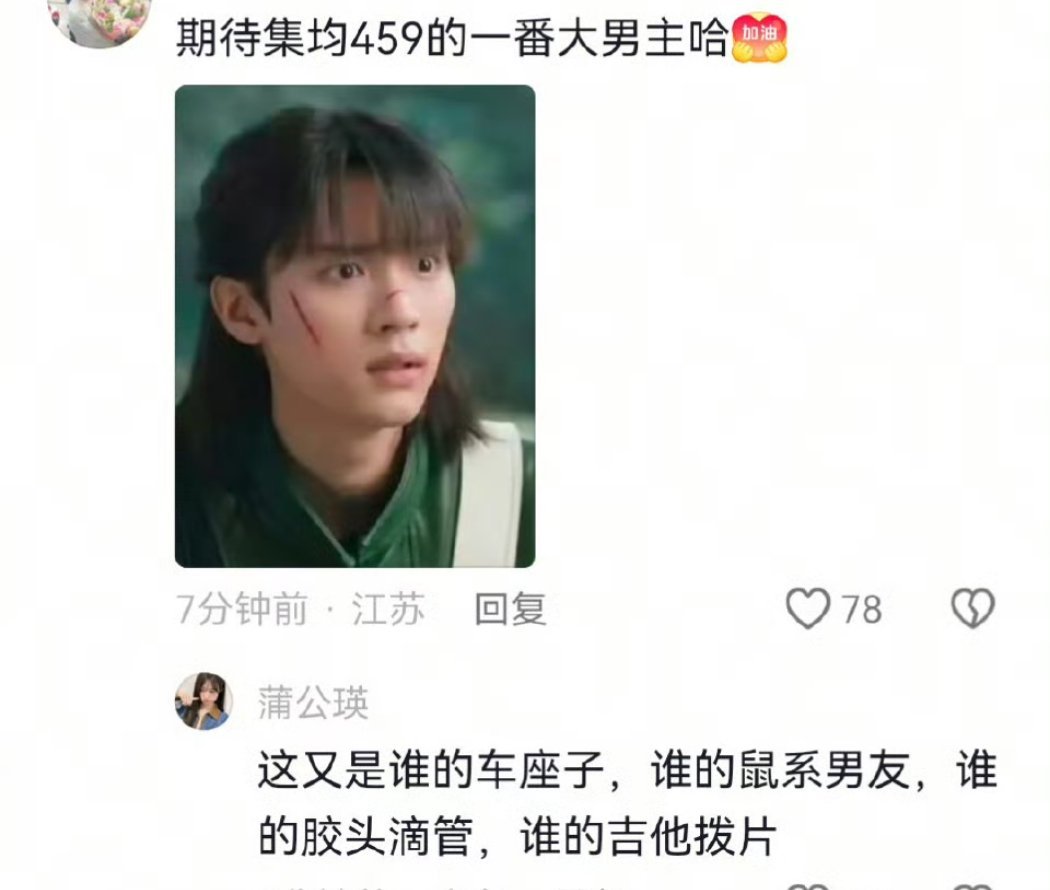Viewport: 1050px width, 890px height.
Task: Tap the 7分钟前 timestamp
Action: coord(242,609)
